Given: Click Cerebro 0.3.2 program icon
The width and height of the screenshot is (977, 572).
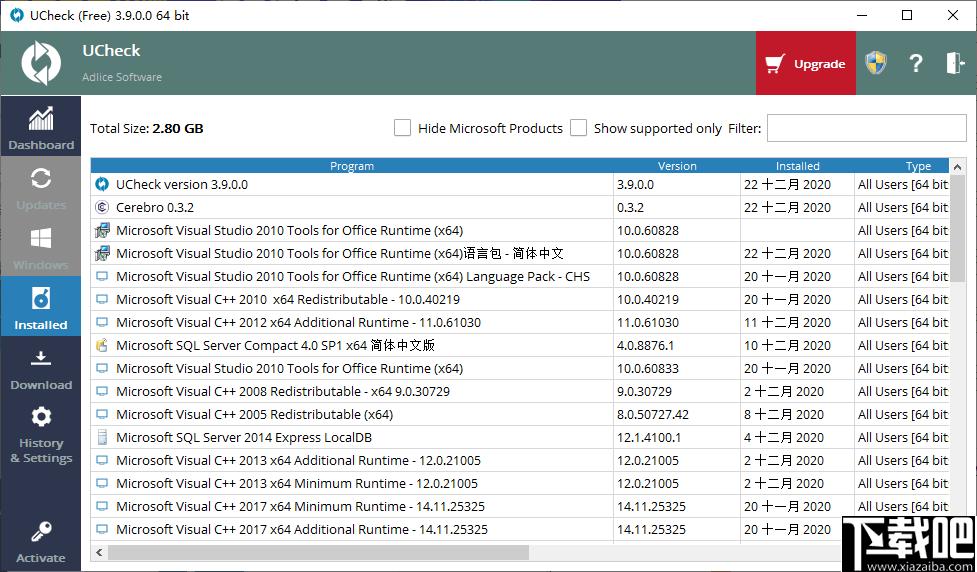Looking at the screenshot, I should click(102, 207).
